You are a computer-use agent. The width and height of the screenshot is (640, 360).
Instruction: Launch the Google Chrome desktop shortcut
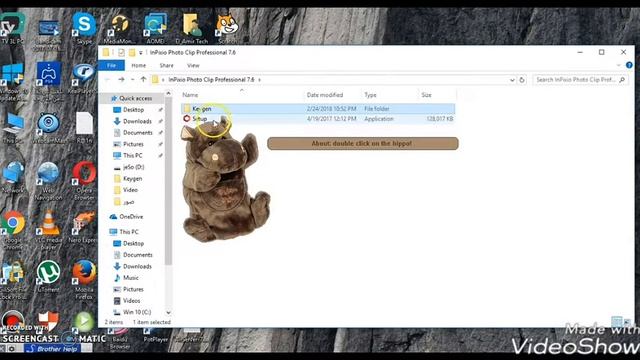pos(13,229)
